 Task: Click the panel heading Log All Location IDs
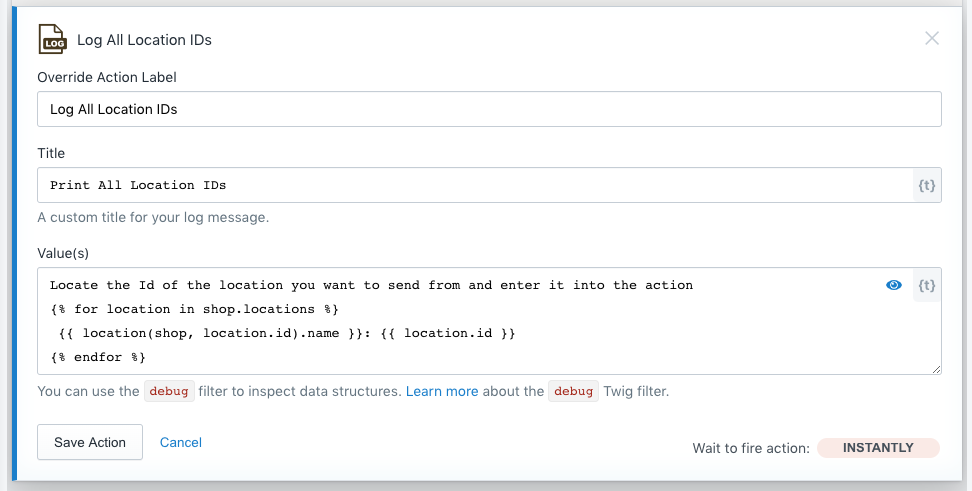click(144, 40)
